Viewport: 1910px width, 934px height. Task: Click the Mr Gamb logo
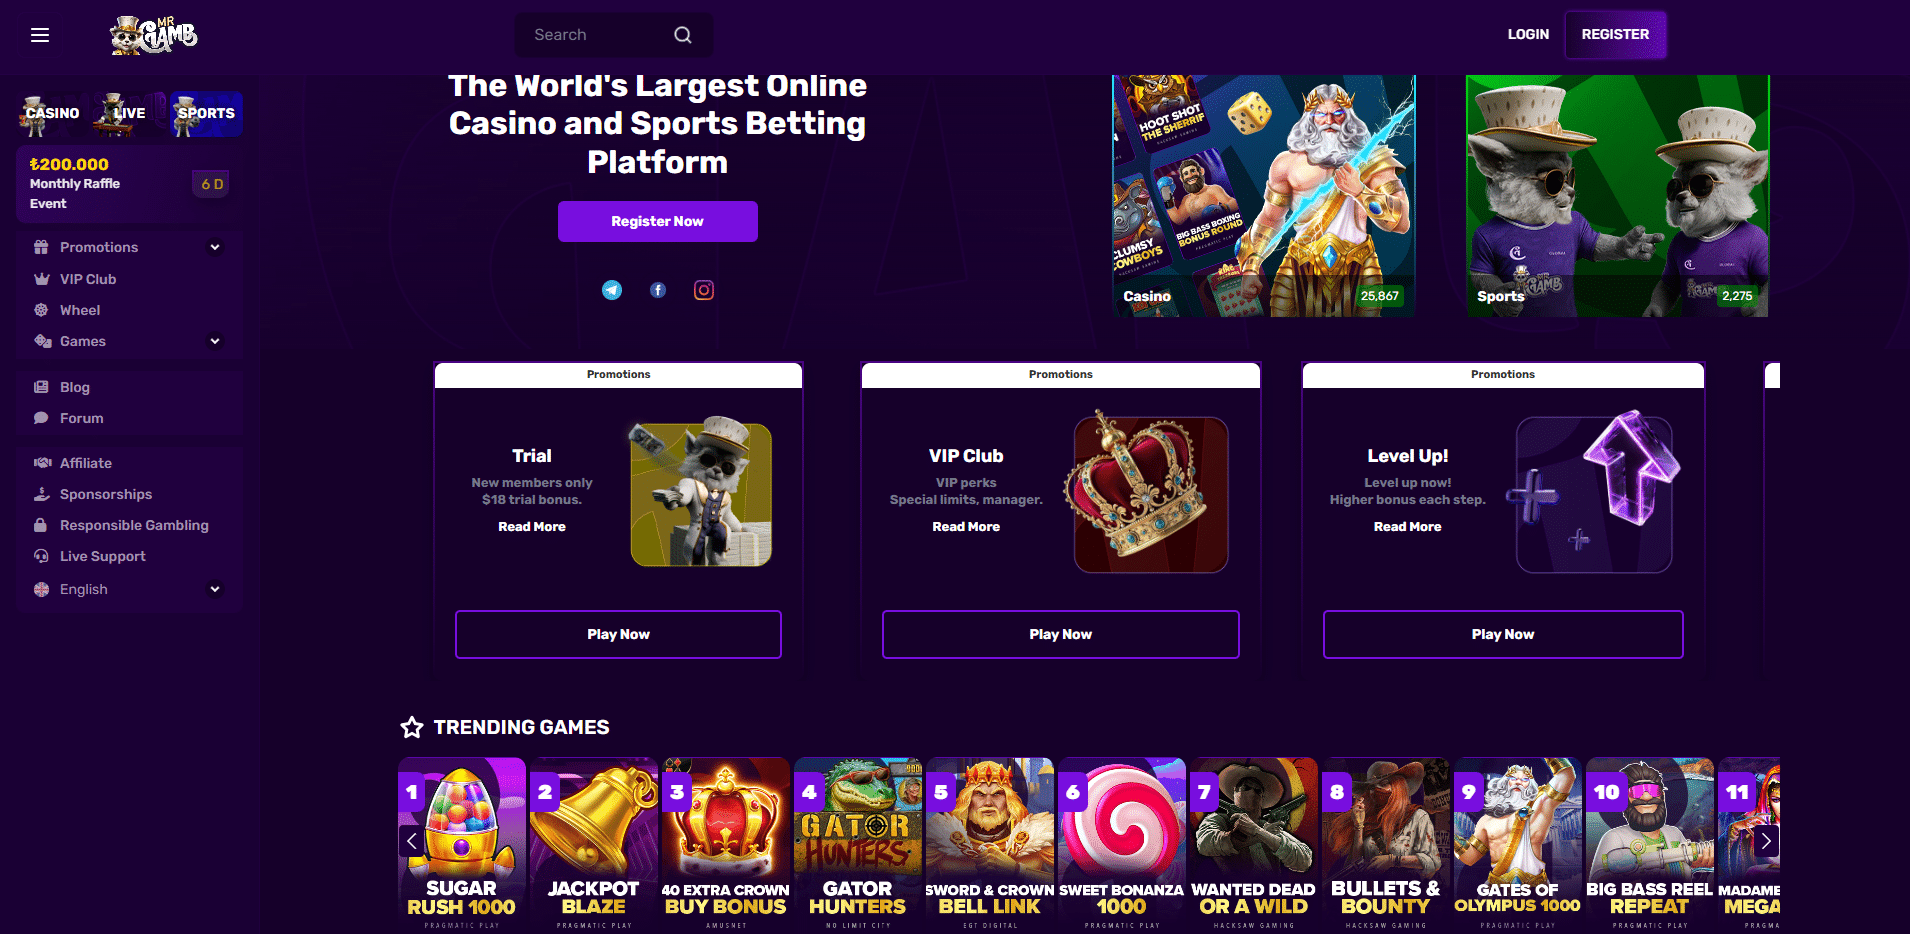tap(154, 35)
